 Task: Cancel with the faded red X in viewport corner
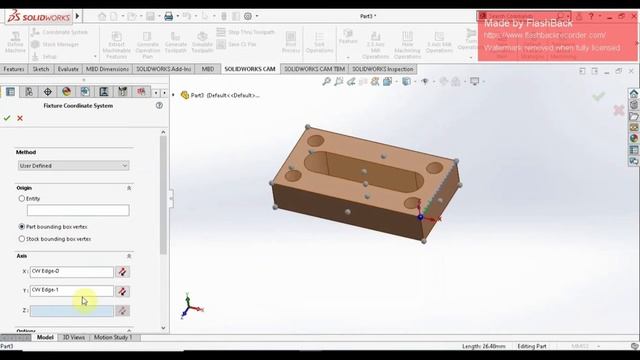[619, 110]
